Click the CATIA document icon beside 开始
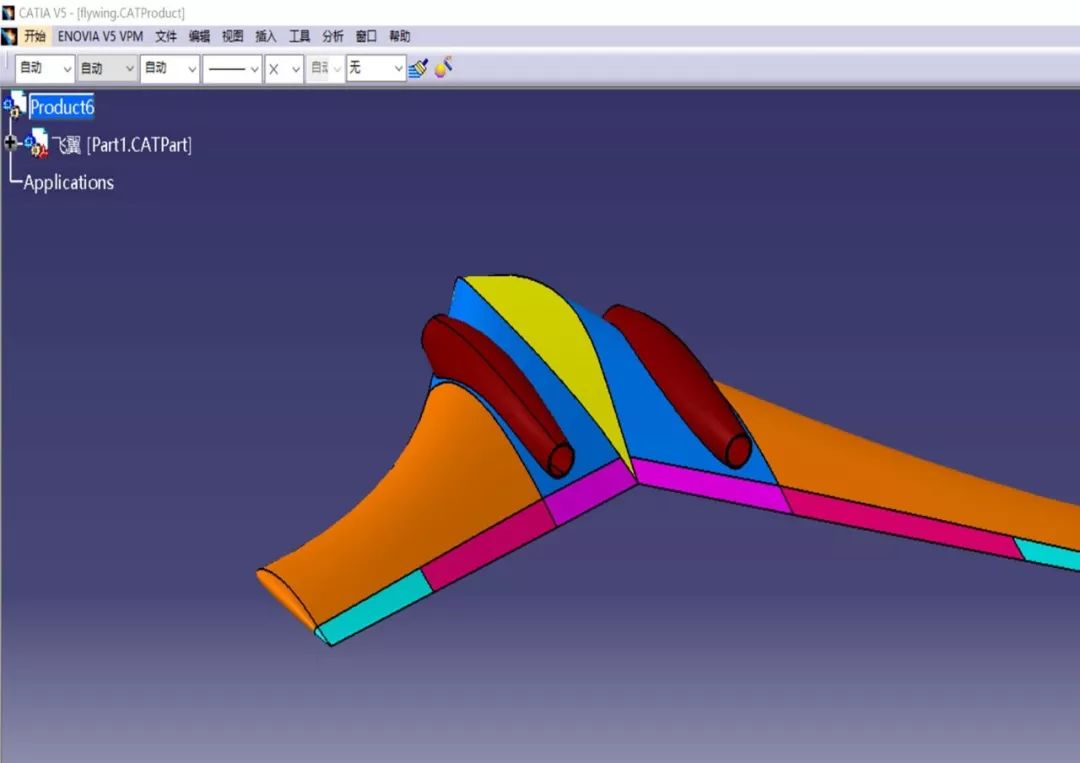 pyautogui.click(x=10, y=37)
